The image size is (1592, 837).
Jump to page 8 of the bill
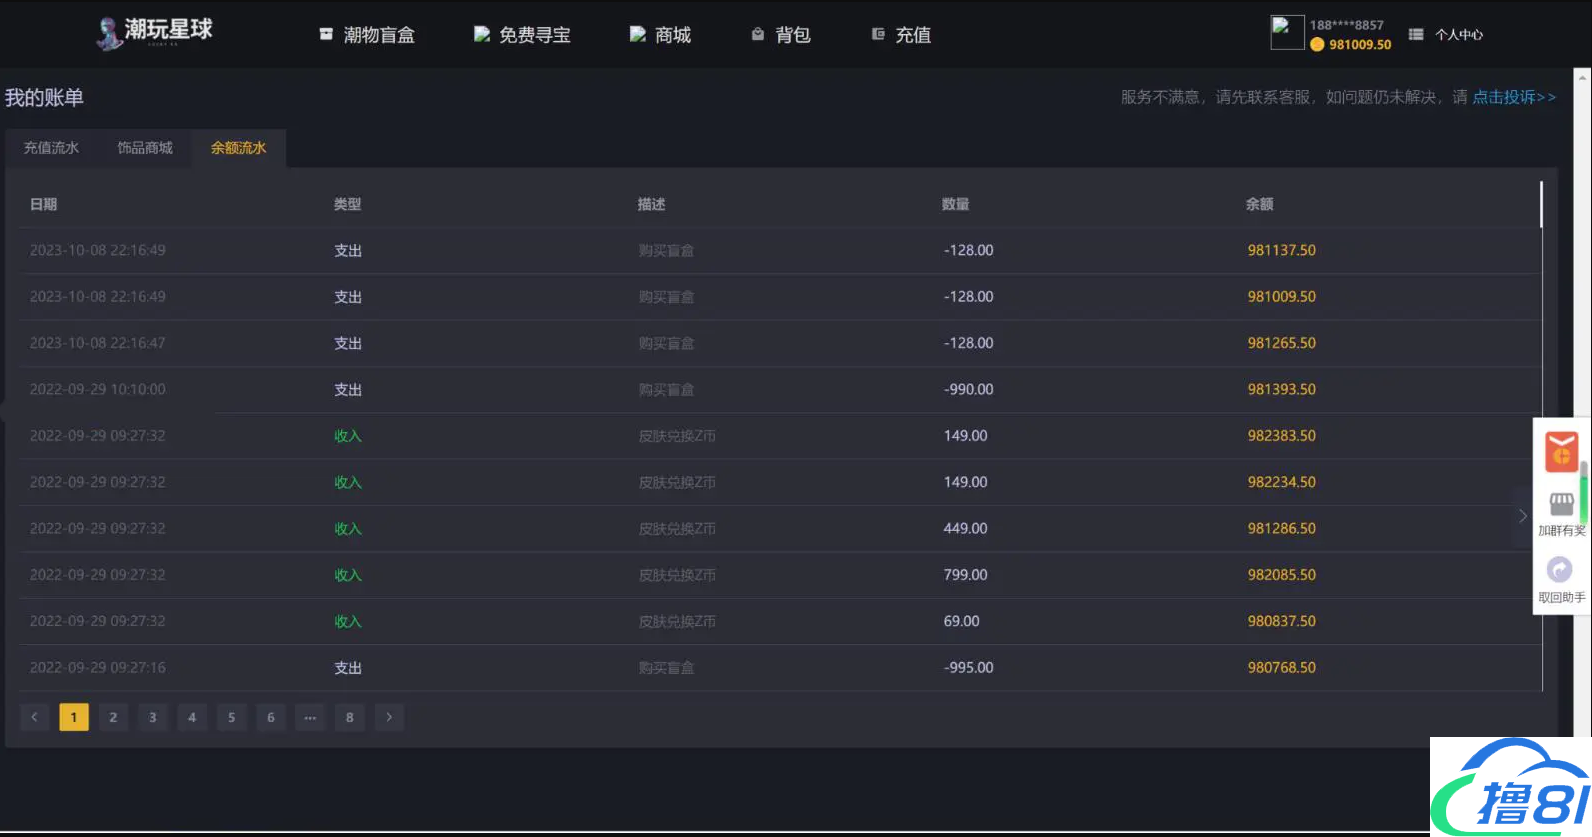tap(349, 717)
